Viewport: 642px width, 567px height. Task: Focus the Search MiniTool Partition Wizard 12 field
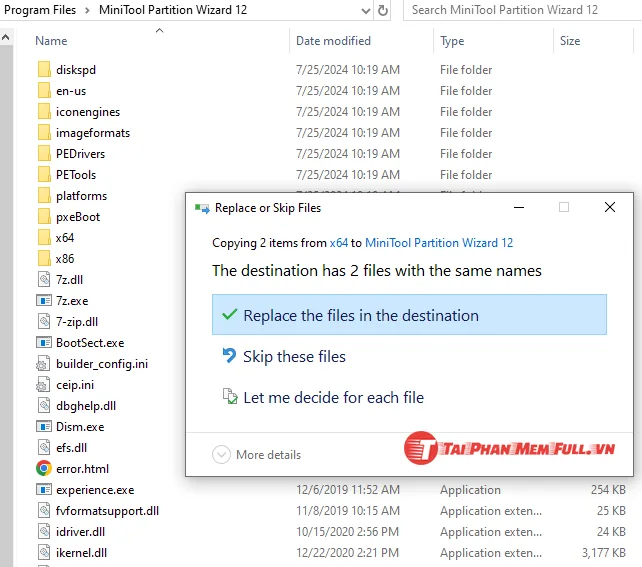(522, 10)
